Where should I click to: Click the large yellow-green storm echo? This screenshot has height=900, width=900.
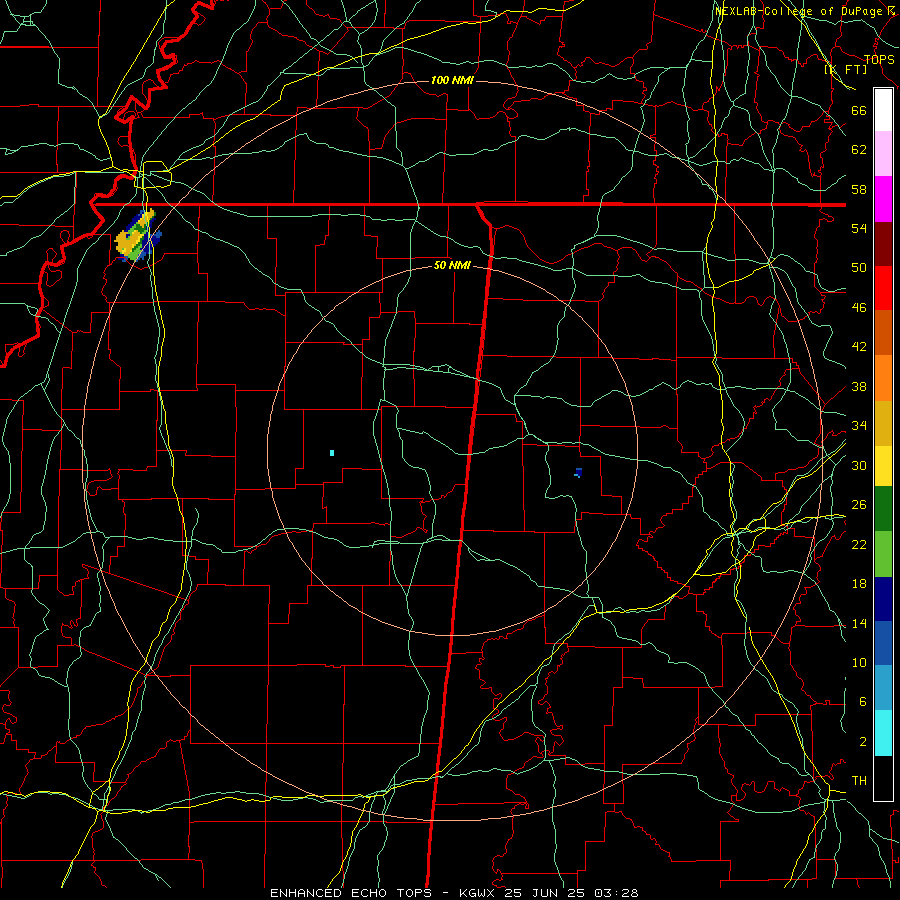coord(137,236)
